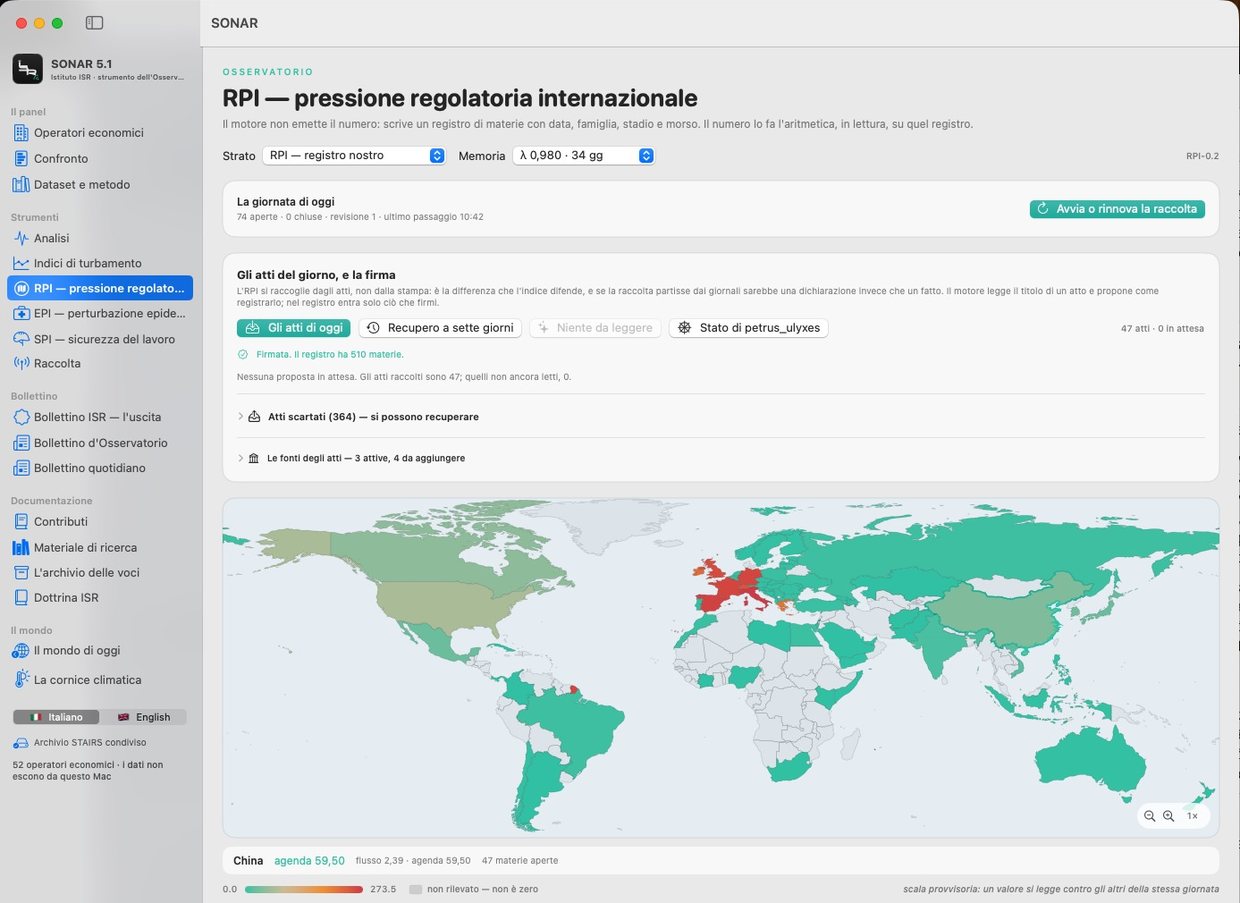Select the Bollettino ISR seal icon
Image resolution: width=1240 pixels, height=903 pixels.
(x=21, y=417)
